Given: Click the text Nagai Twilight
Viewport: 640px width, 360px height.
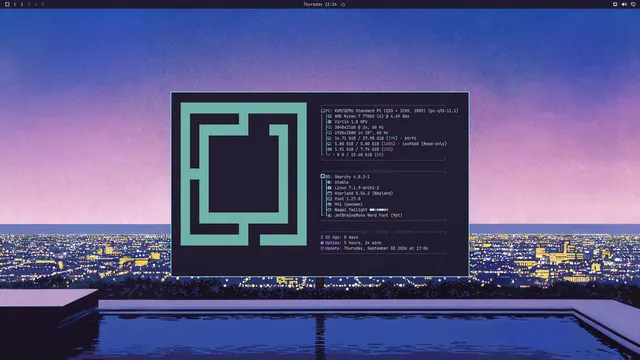Looking at the screenshot, I should 351,210.
